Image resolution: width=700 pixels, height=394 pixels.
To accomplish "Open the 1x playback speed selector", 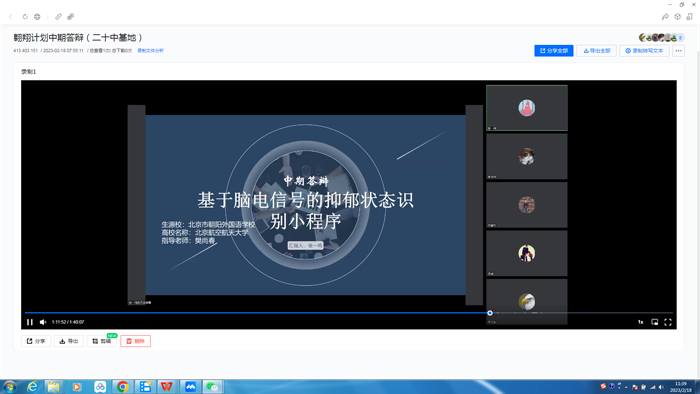I will (641, 322).
